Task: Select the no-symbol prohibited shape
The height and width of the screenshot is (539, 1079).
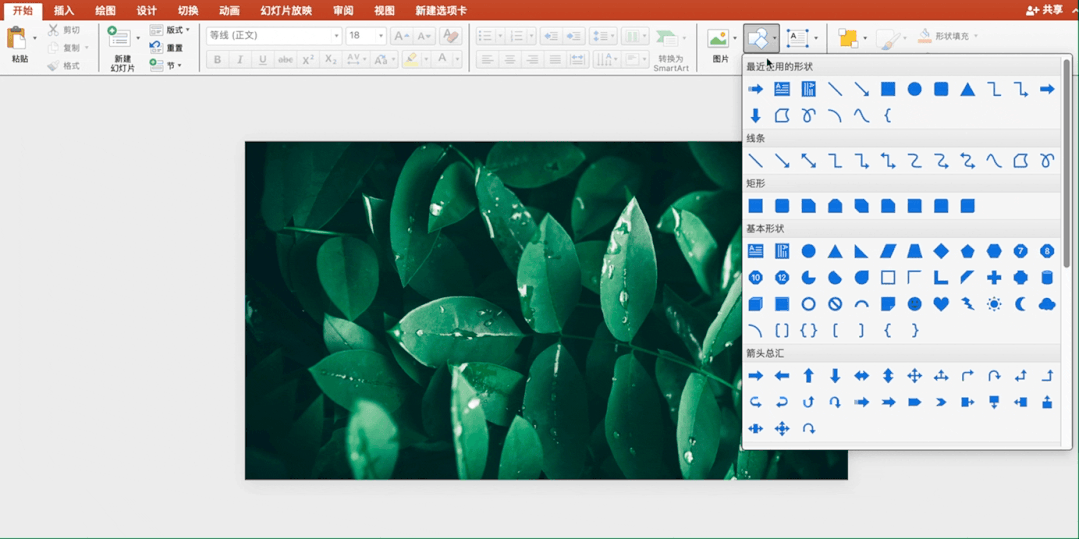Action: tap(835, 304)
